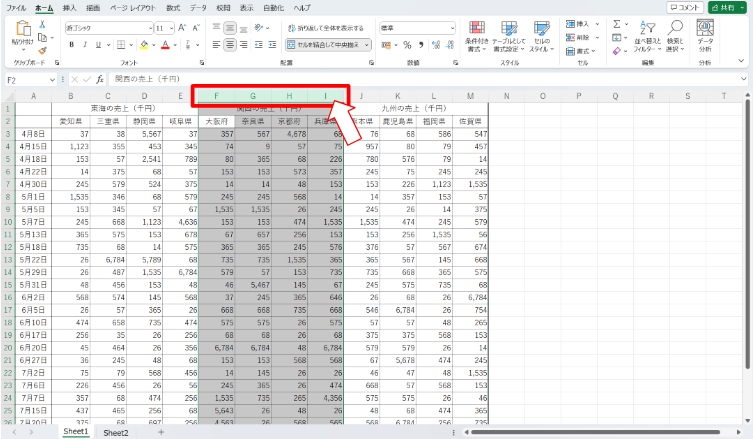Switch to the Sheet2 tab
This screenshot has width=754, height=439.
click(115, 432)
